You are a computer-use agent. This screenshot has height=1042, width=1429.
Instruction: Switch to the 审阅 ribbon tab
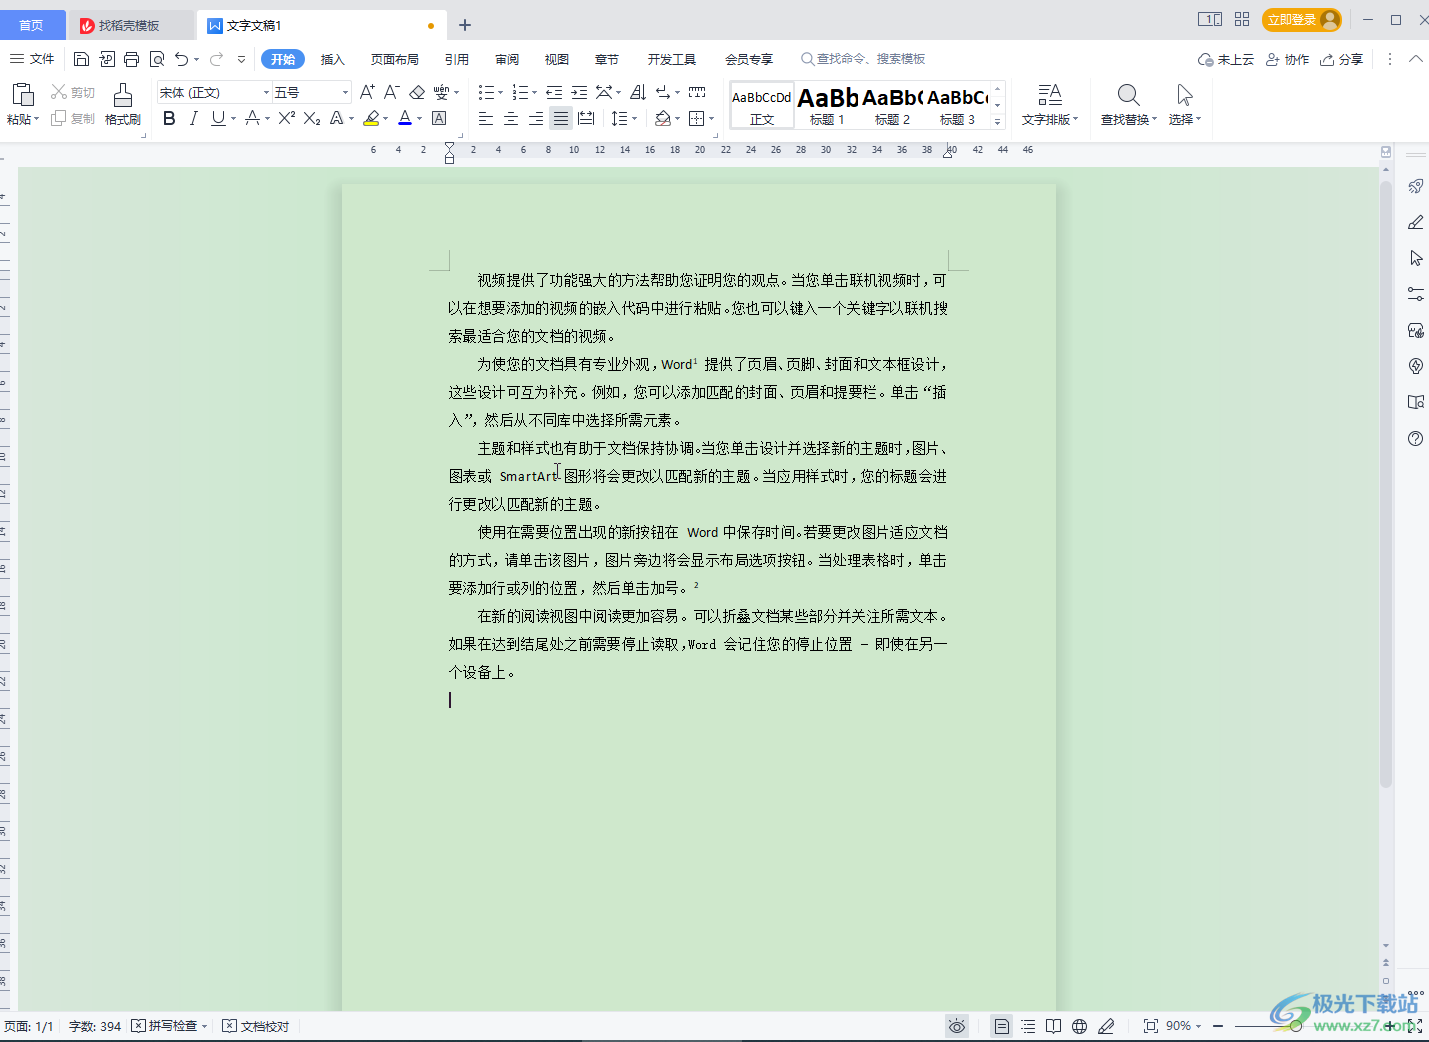pyautogui.click(x=507, y=59)
